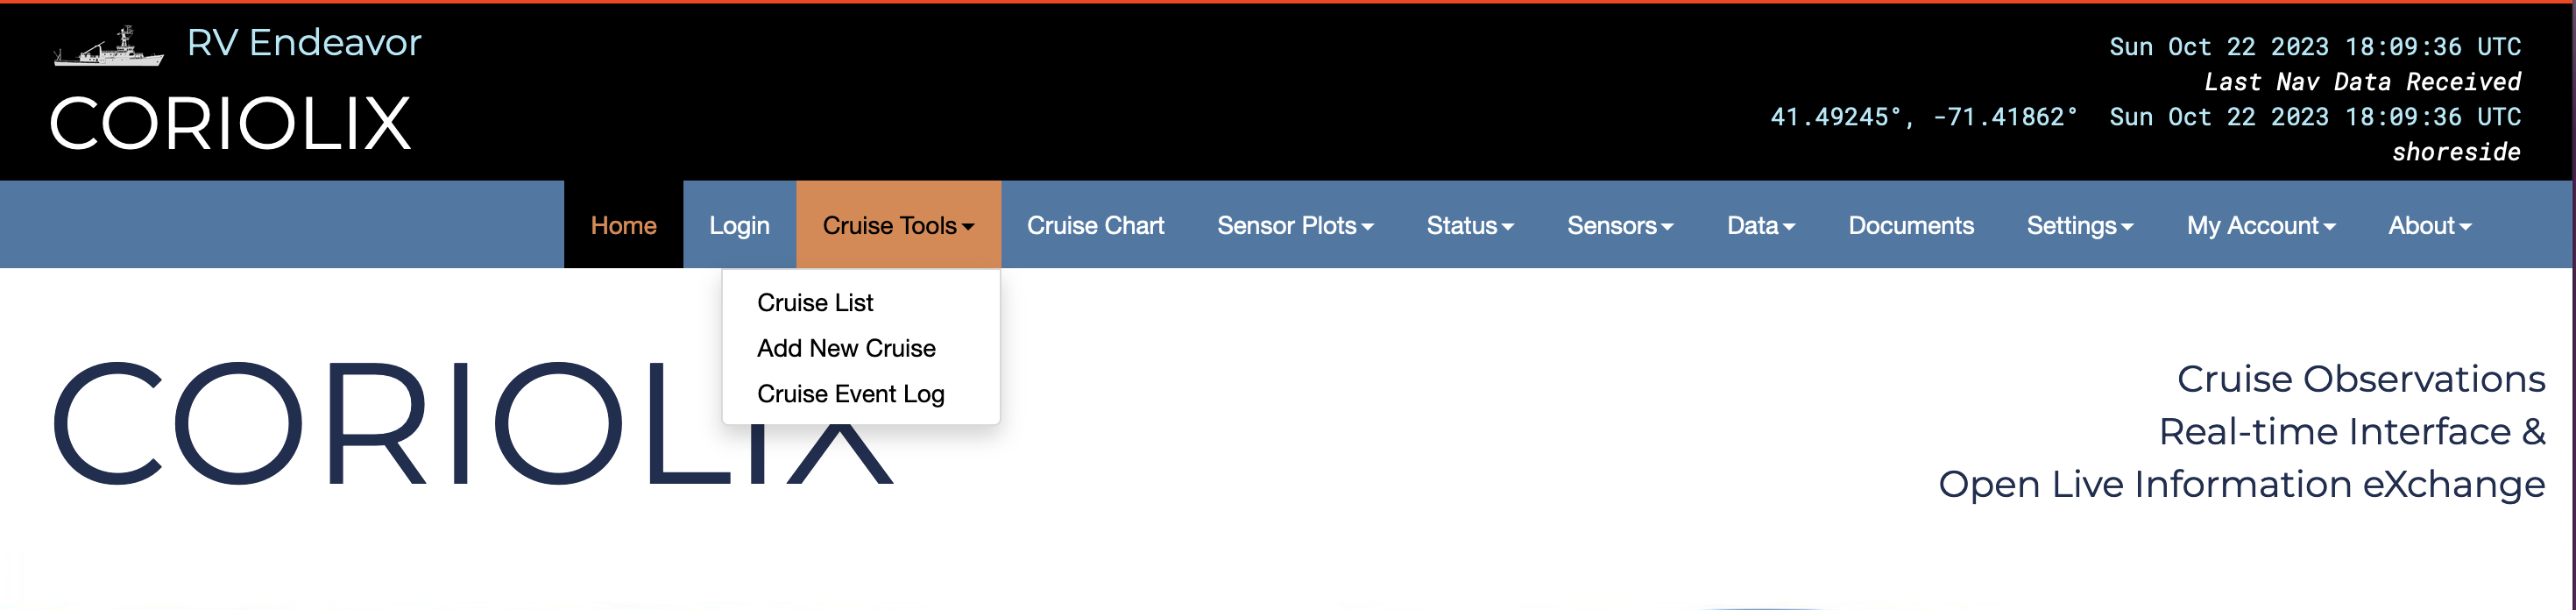Image resolution: width=2576 pixels, height=610 pixels.
Task: Open the RV Endeavor title link
Action: point(304,43)
